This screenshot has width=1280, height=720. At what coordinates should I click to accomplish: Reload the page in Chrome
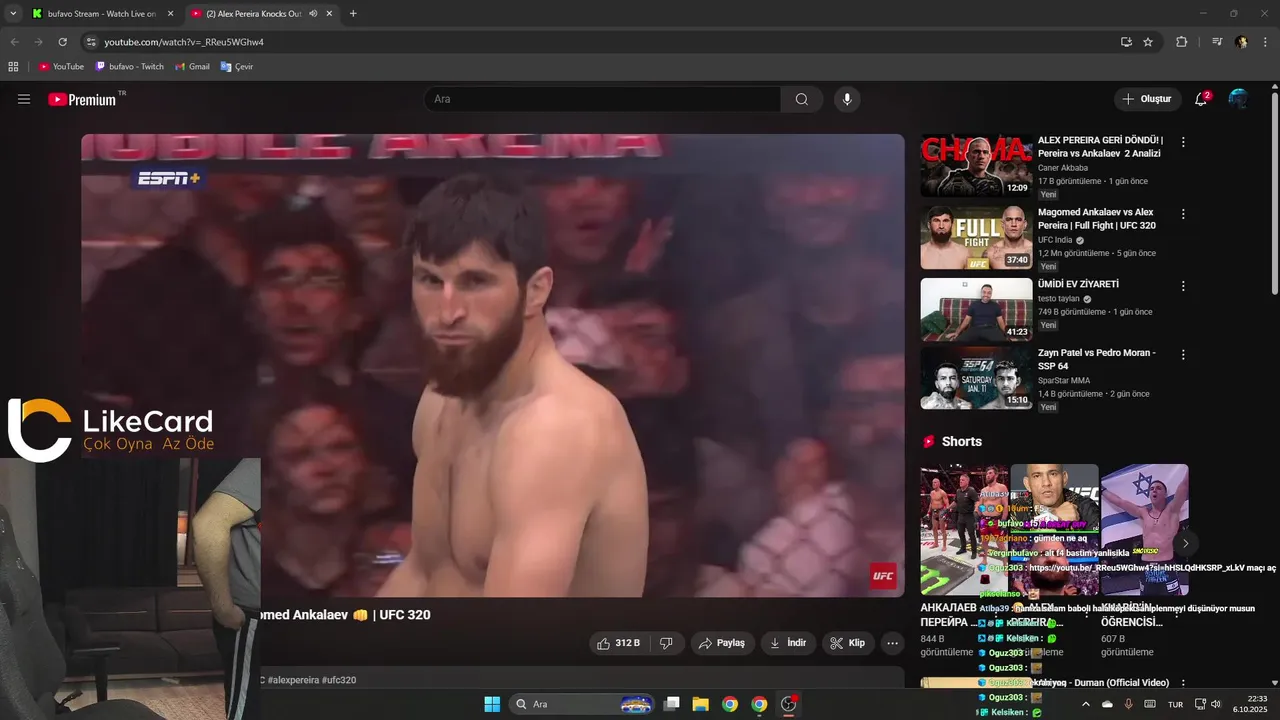[62, 42]
